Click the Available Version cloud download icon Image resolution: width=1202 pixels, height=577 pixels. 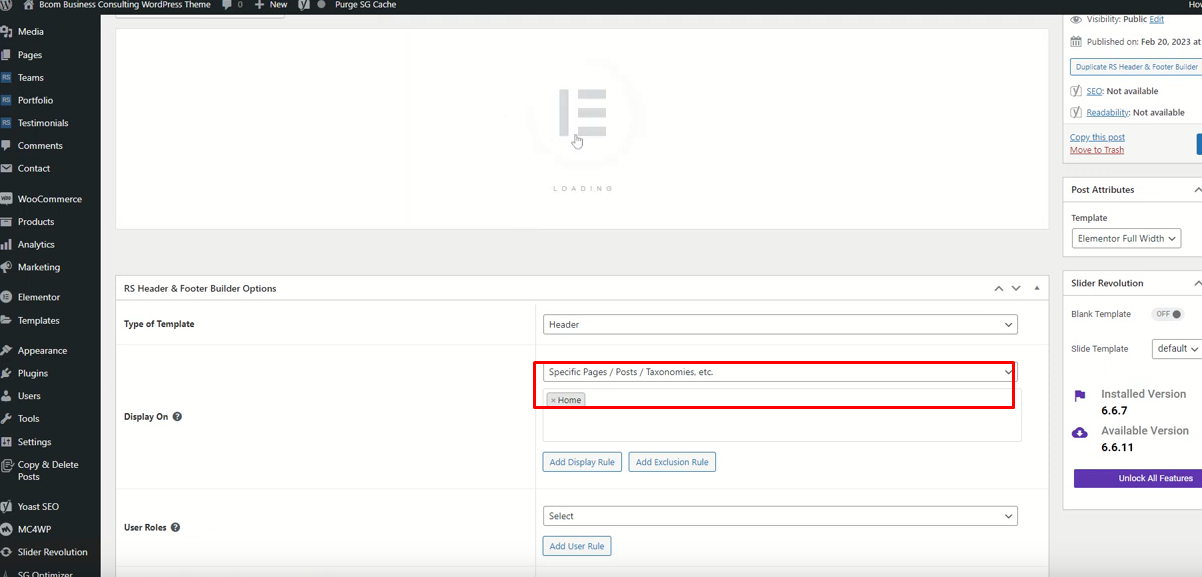click(x=1080, y=433)
